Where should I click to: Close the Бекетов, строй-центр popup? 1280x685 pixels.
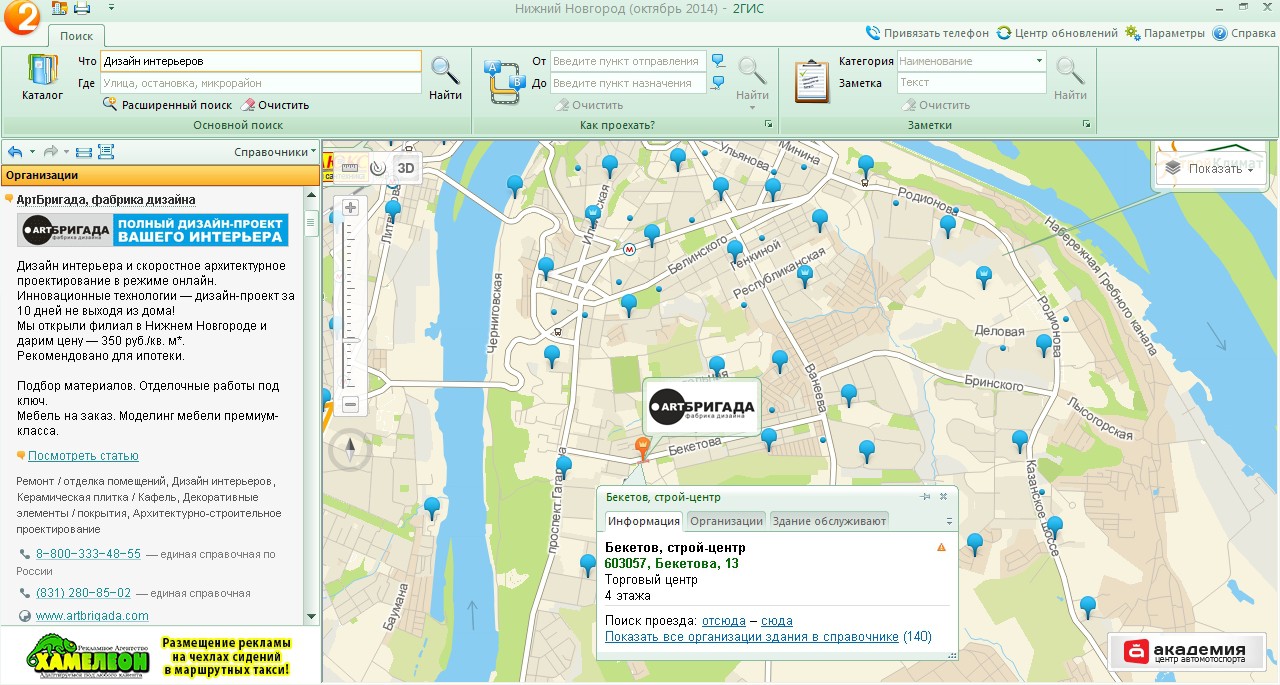pyautogui.click(x=943, y=497)
